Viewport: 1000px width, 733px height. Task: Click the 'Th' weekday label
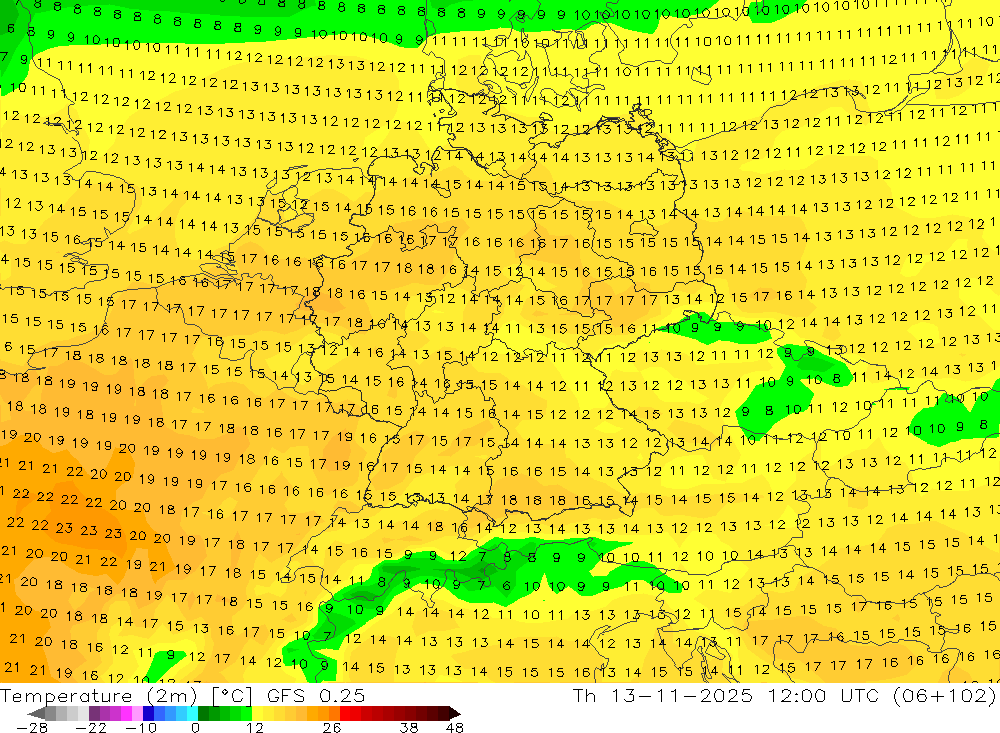tap(584, 696)
